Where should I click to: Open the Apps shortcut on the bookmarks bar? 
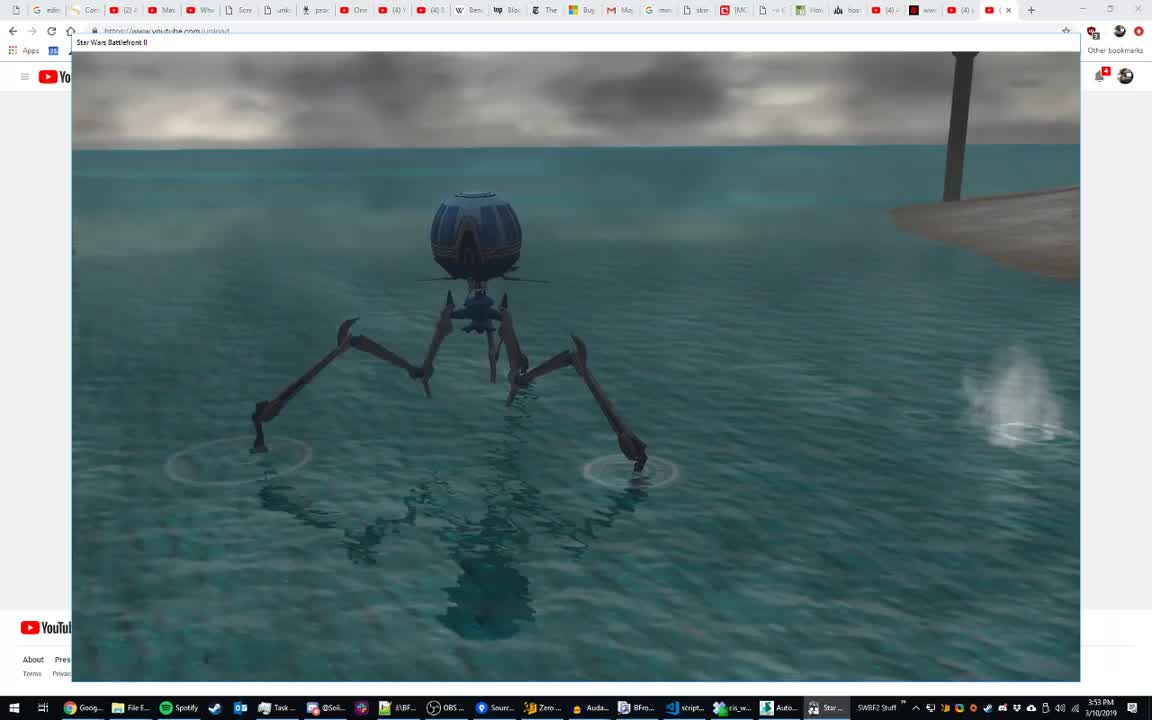pyautogui.click(x=30, y=51)
